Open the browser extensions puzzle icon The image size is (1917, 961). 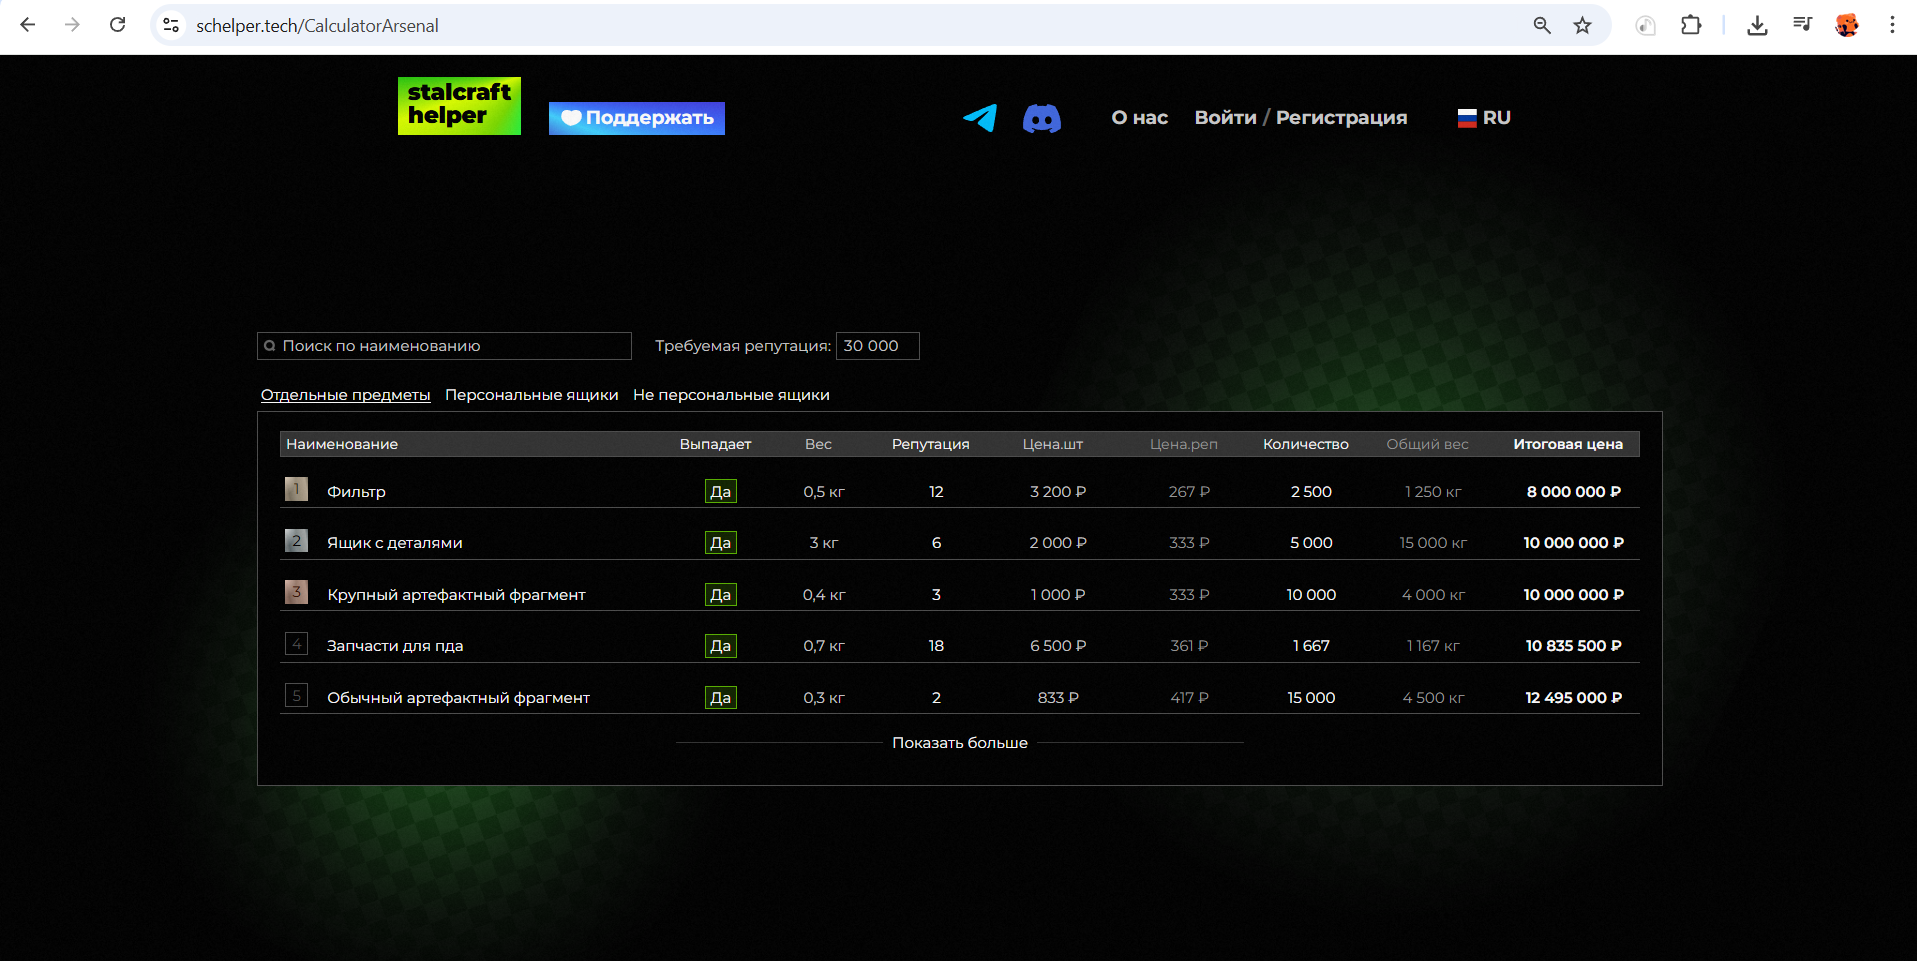(x=1691, y=26)
